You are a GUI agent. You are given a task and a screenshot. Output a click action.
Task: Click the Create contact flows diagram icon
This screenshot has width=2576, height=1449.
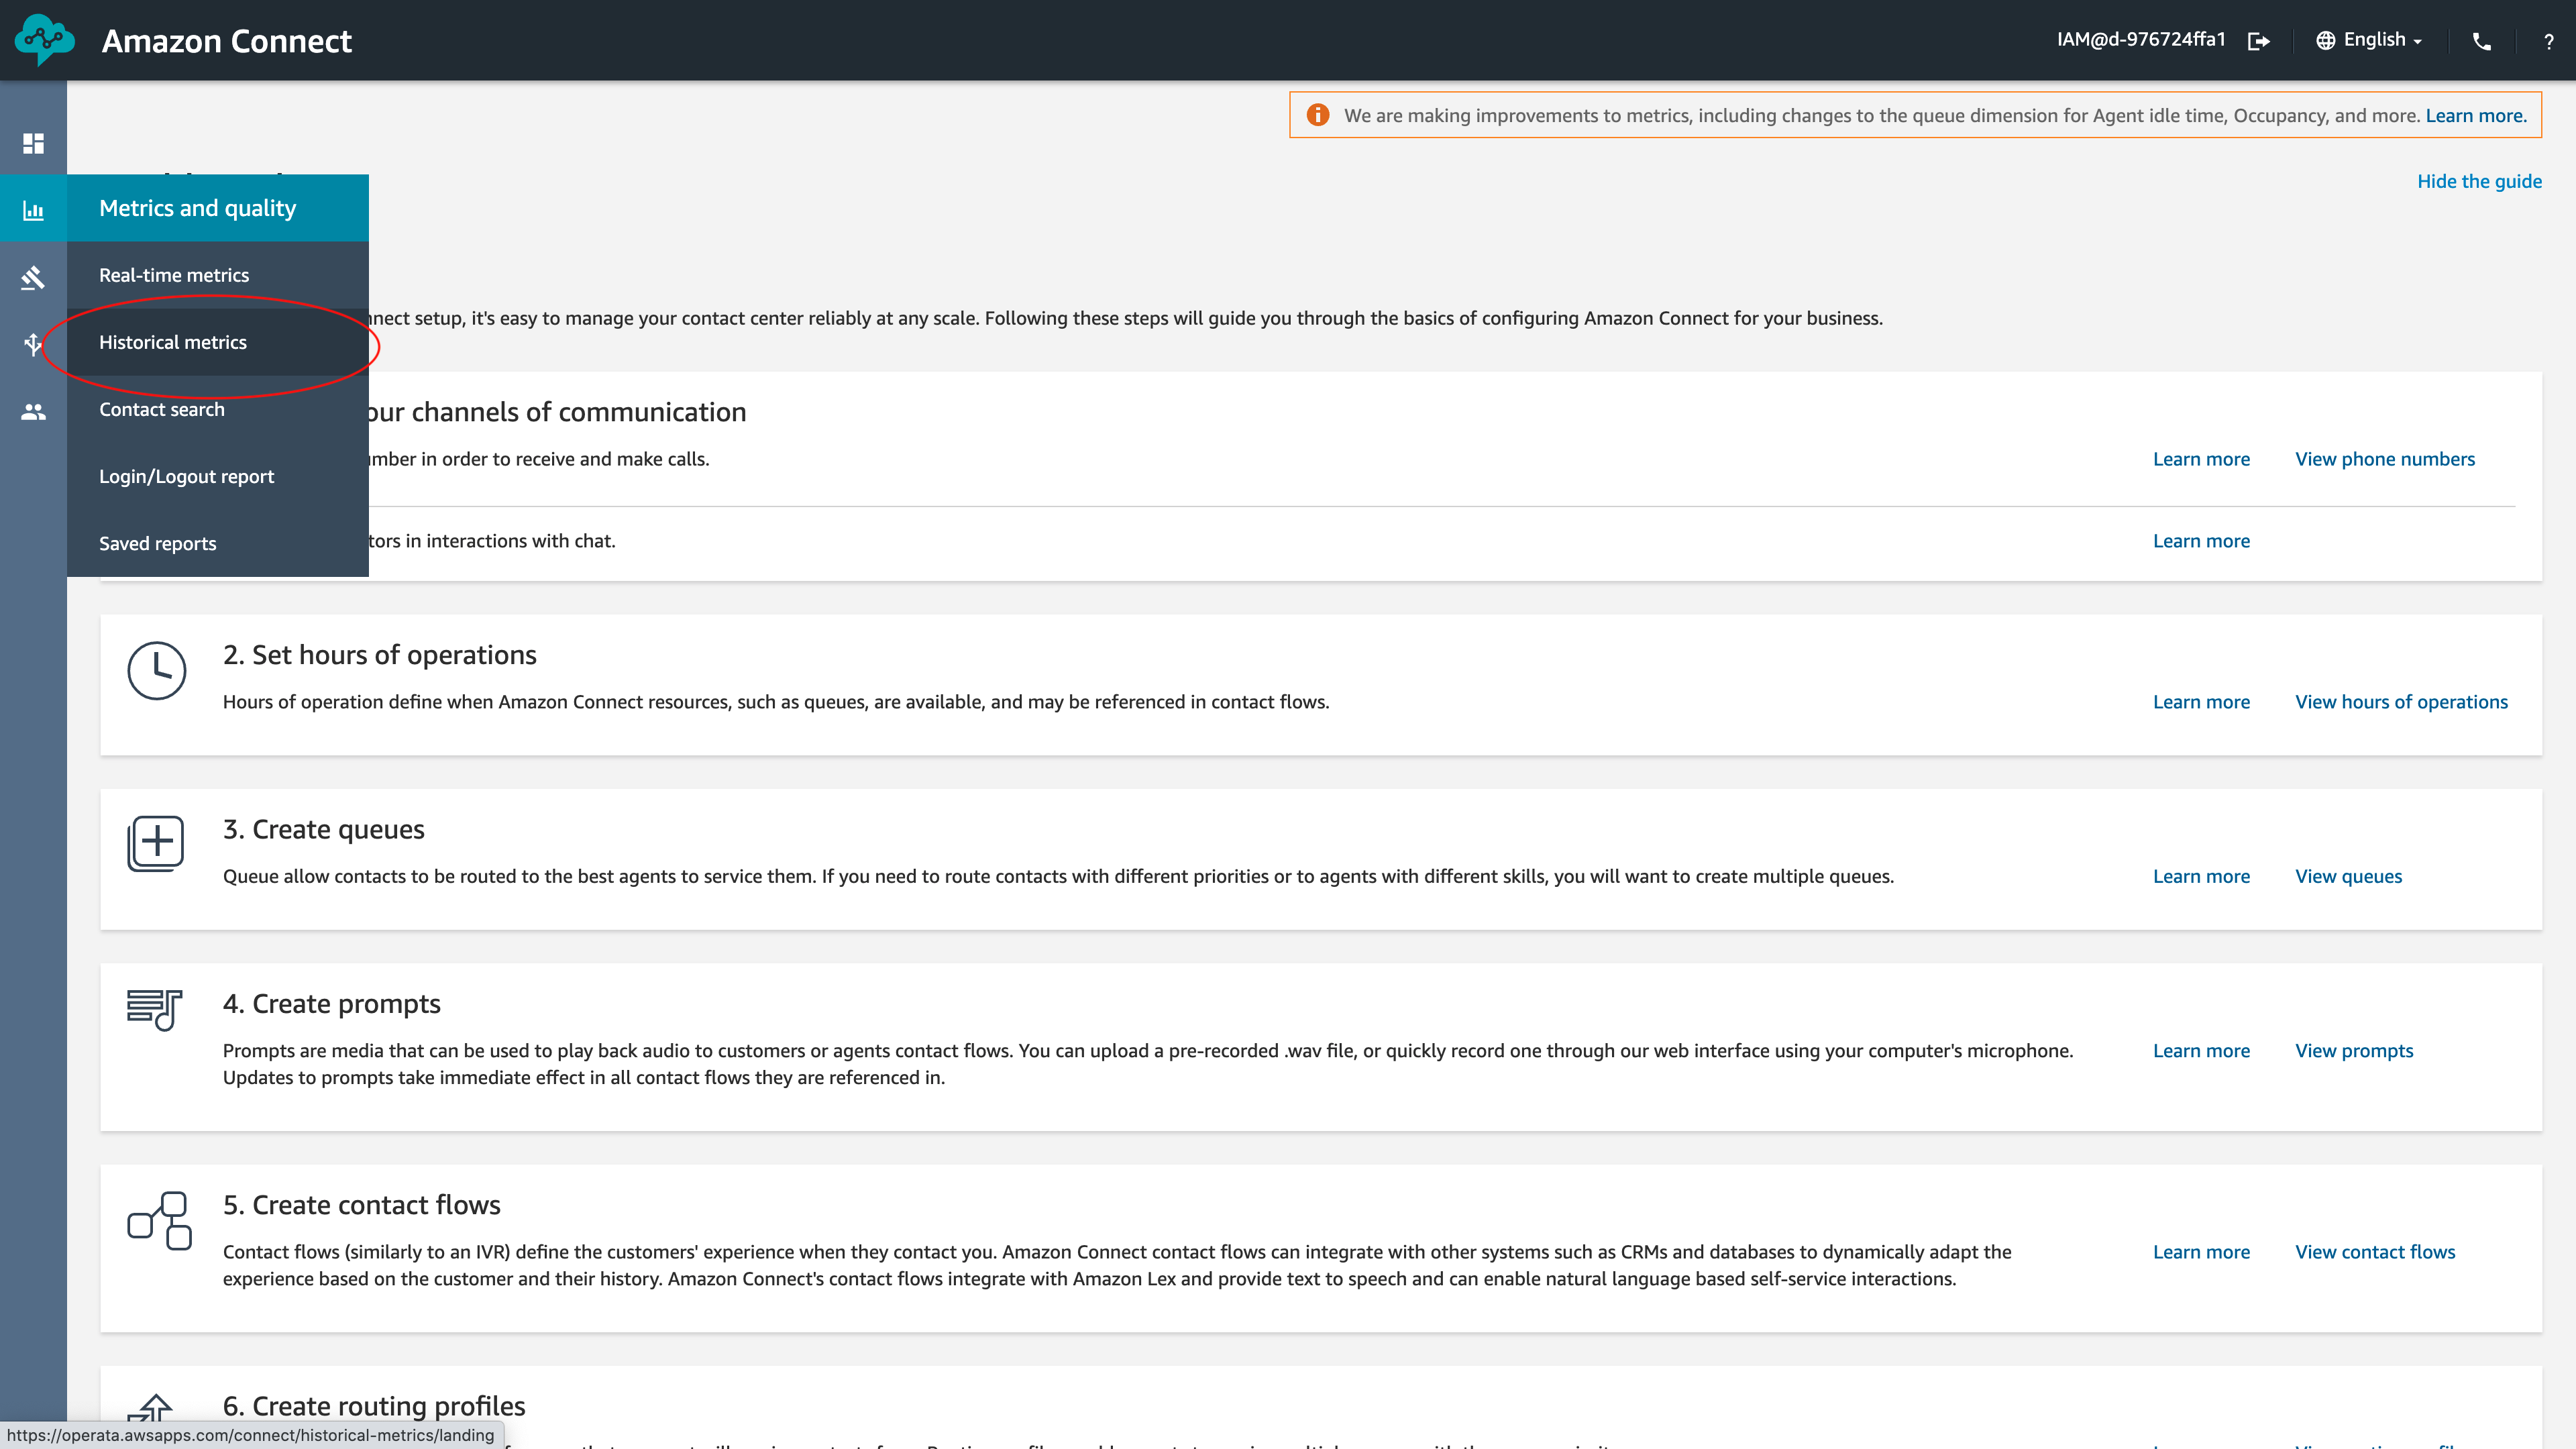click(159, 1220)
